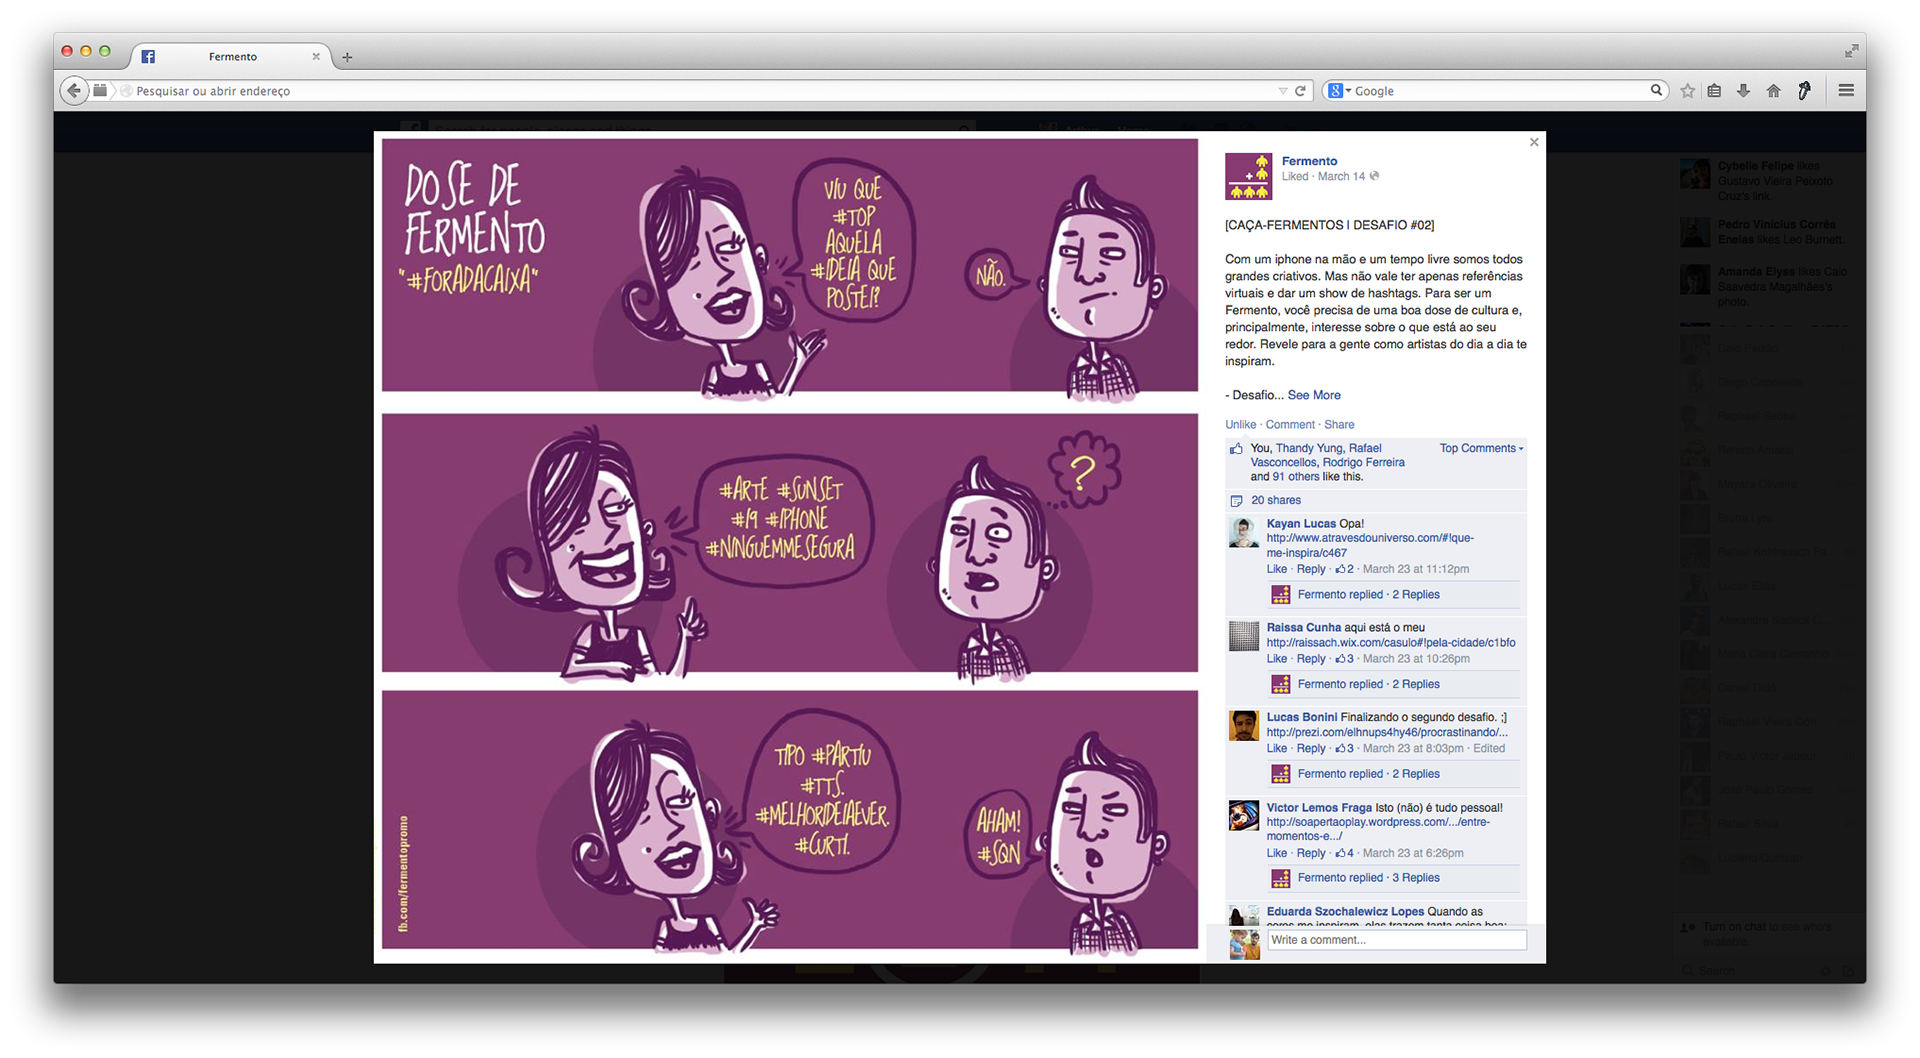The width and height of the screenshot is (1920, 1058).
Task: Open Lucas Bonini's profile picture
Action: click(x=1243, y=726)
